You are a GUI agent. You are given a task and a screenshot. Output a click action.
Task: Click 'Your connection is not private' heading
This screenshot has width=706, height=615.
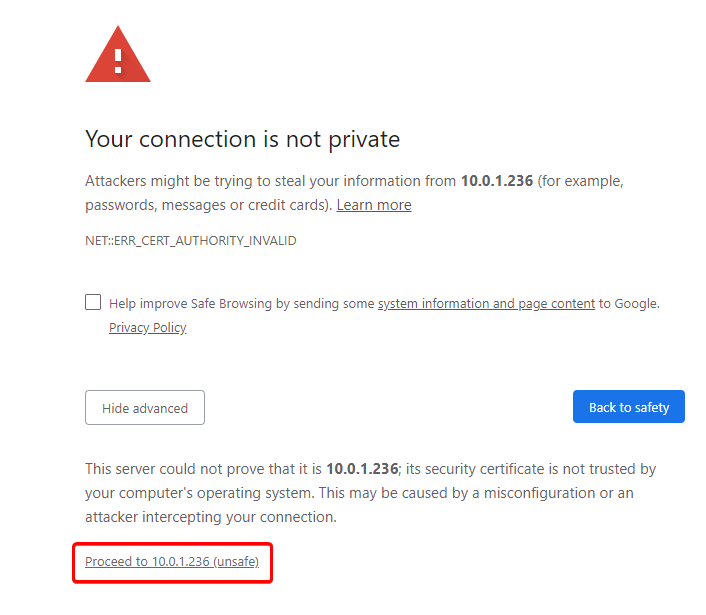243,139
